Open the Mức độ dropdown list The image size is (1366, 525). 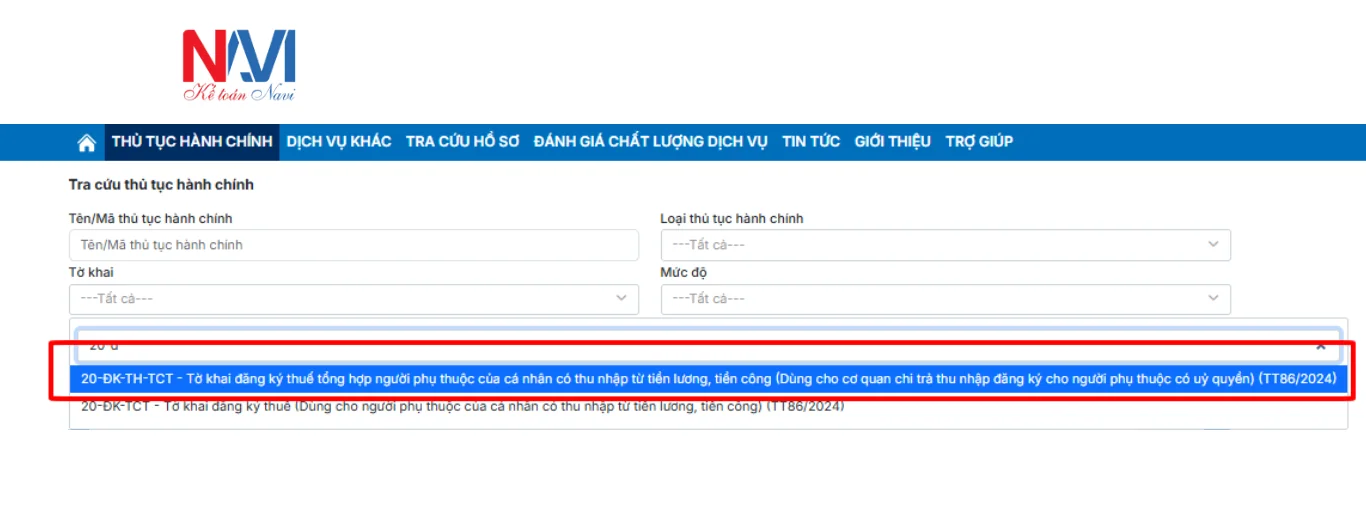[x=944, y=299]
